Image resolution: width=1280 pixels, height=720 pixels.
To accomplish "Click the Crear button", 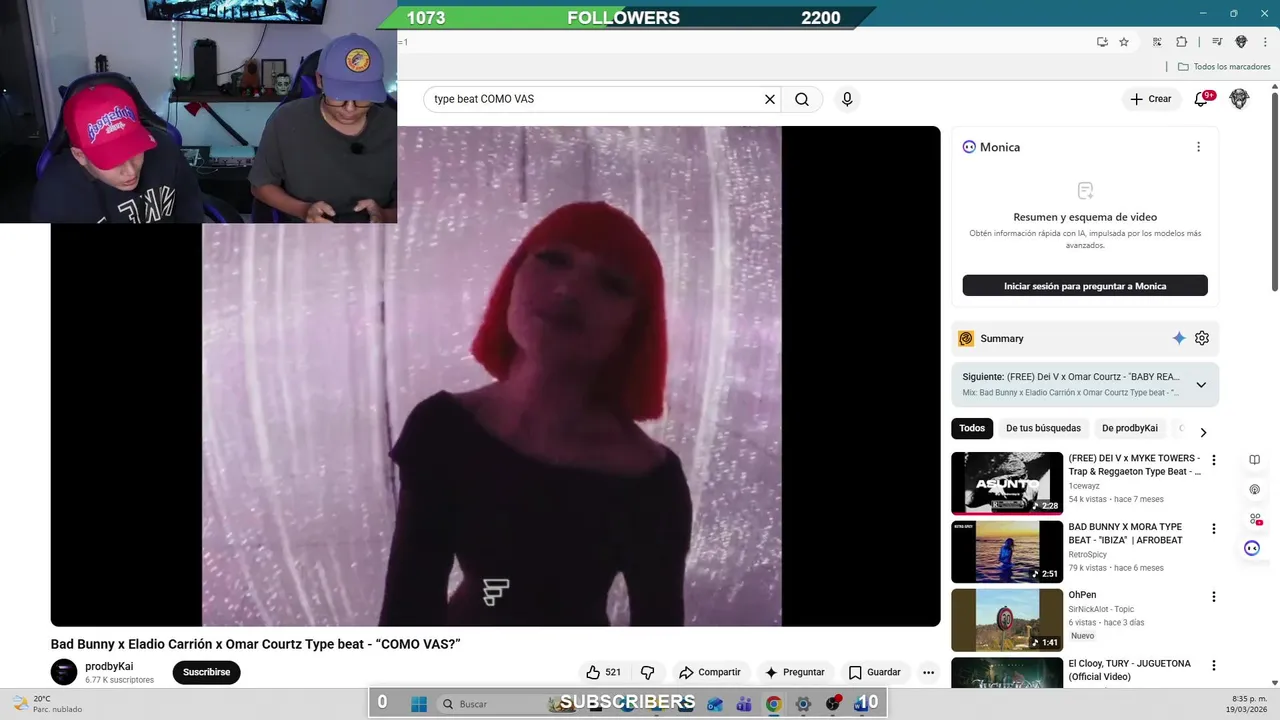I will click(1150, 99).
